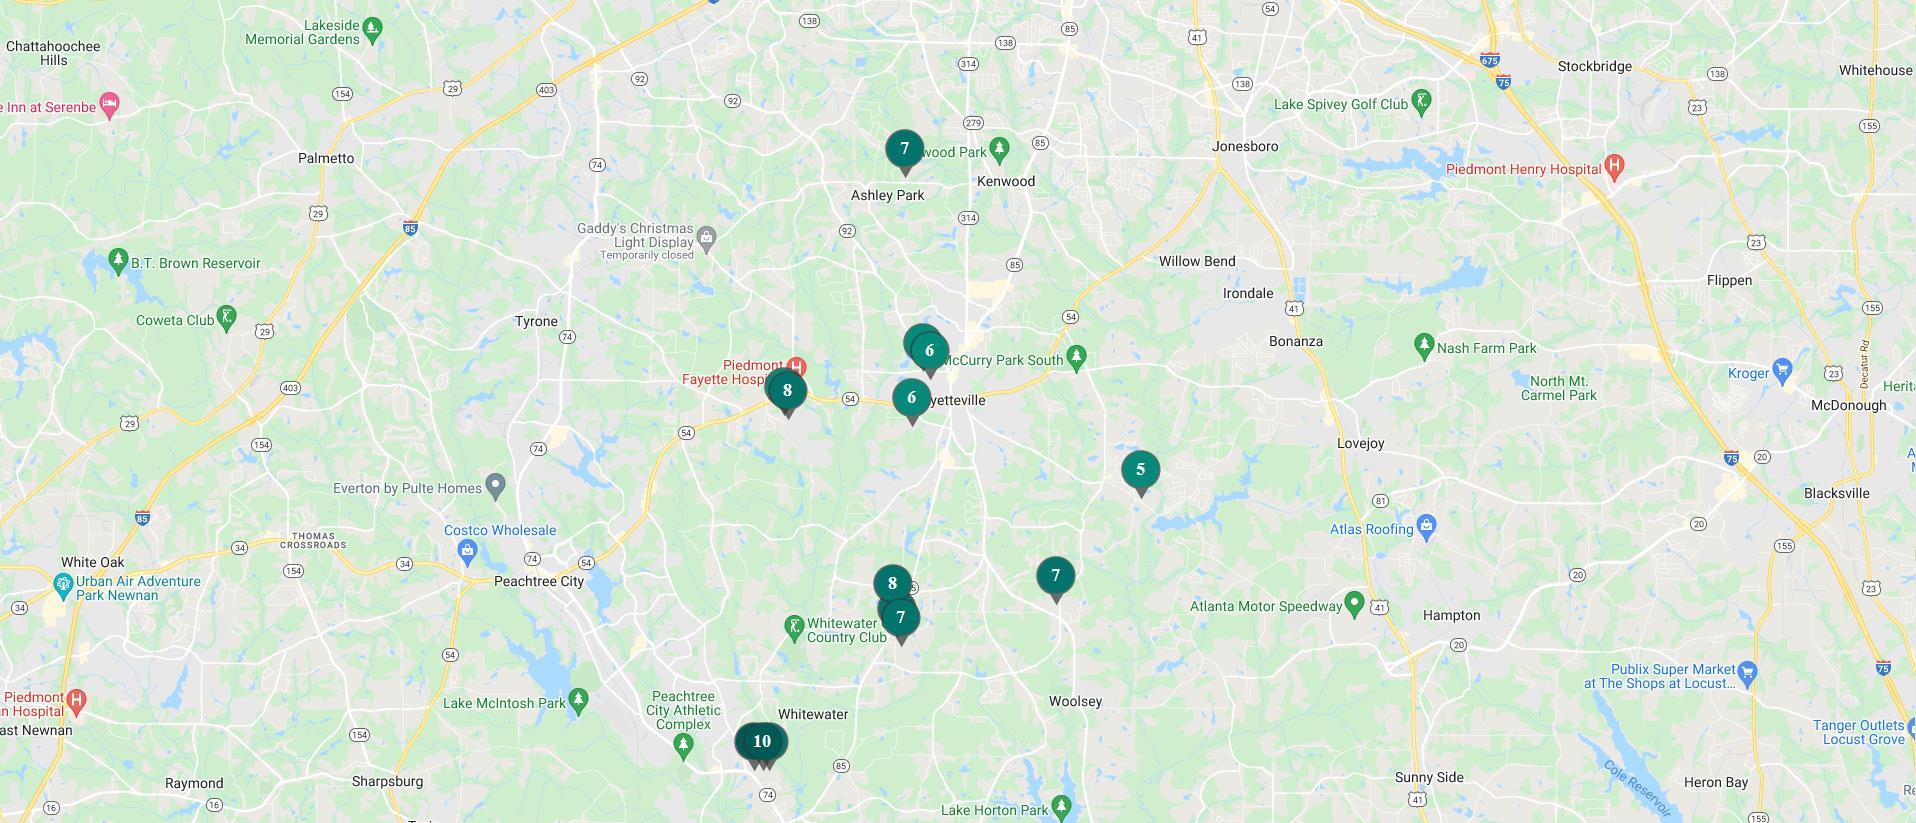Select the 8 marker above Whitewater Country Club
This screenshot has height=823, width=1916.
pyautogui.click(x=892, y=584)
